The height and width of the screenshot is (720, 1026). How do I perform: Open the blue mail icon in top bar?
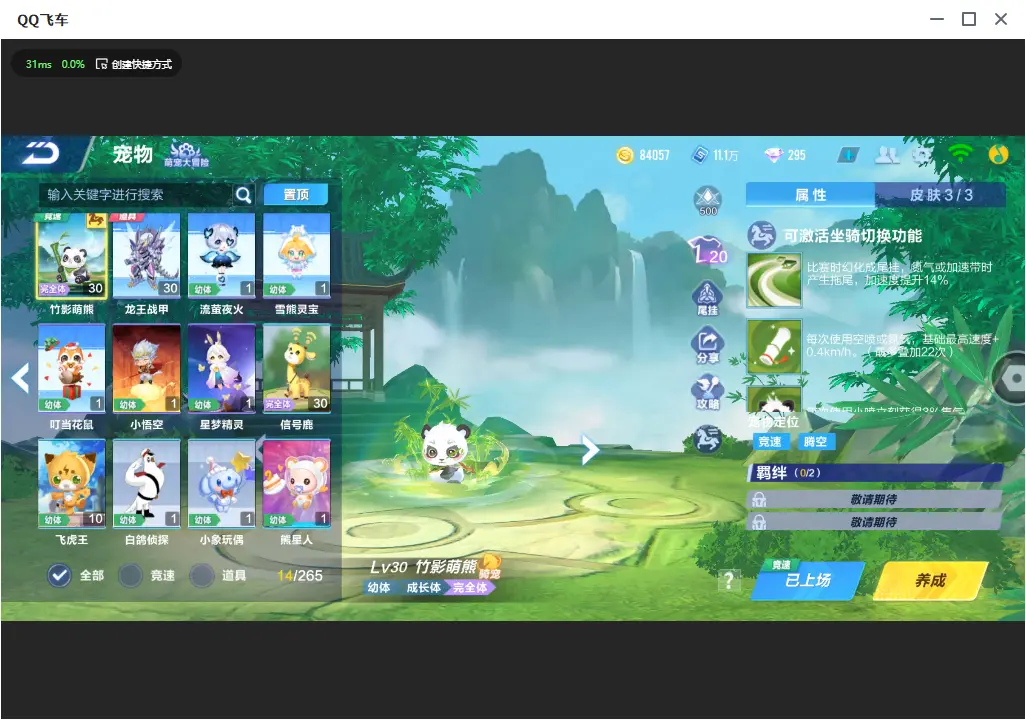(x=848, y=155)
